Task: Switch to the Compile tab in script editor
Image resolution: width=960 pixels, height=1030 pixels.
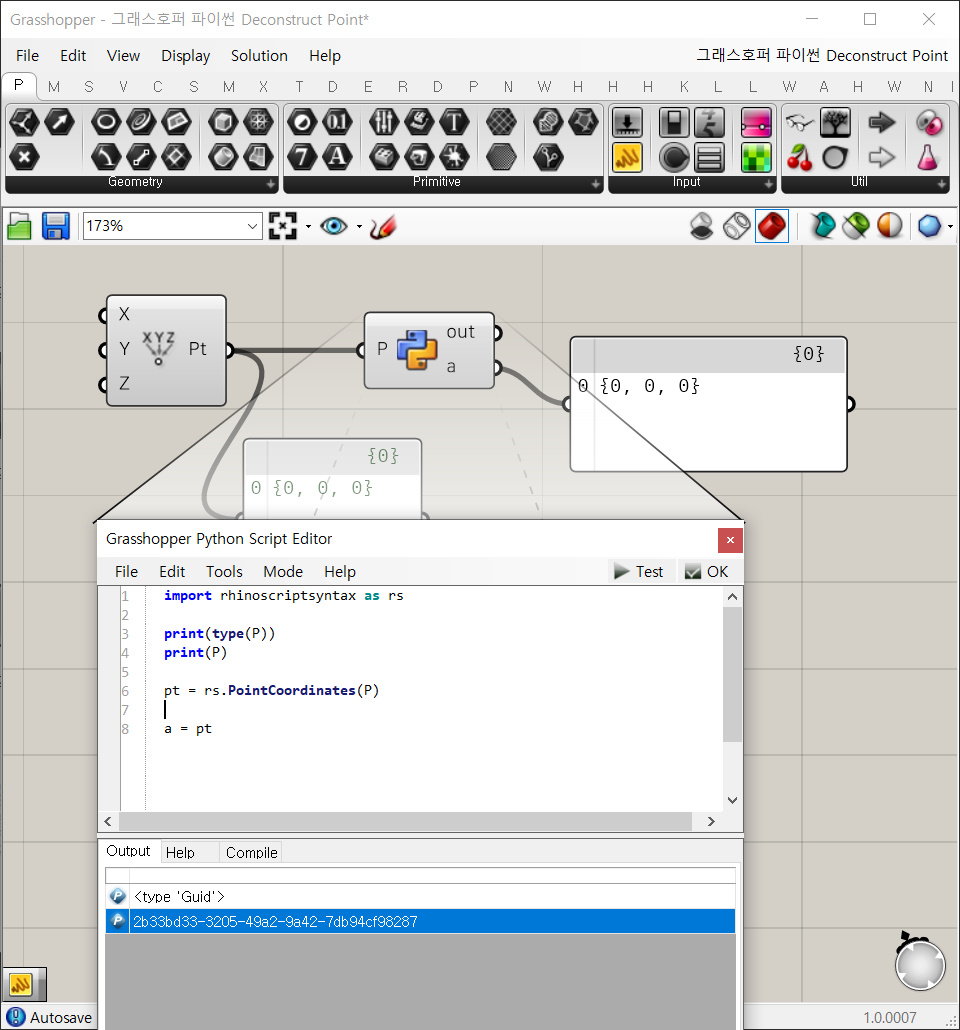Action: click(252, 853)
